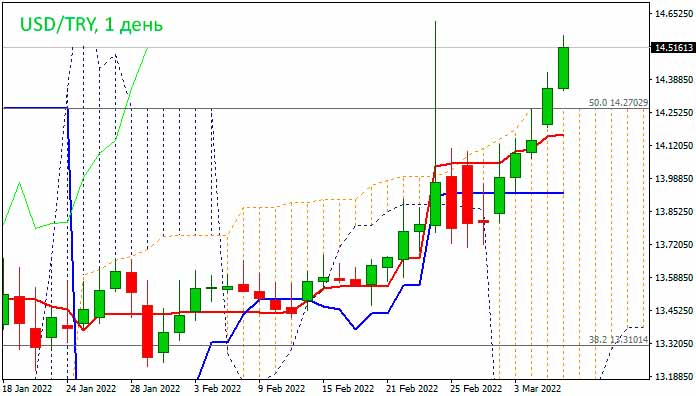
Task: Click the date label '15 Feb 2022'
Action: 348,389
